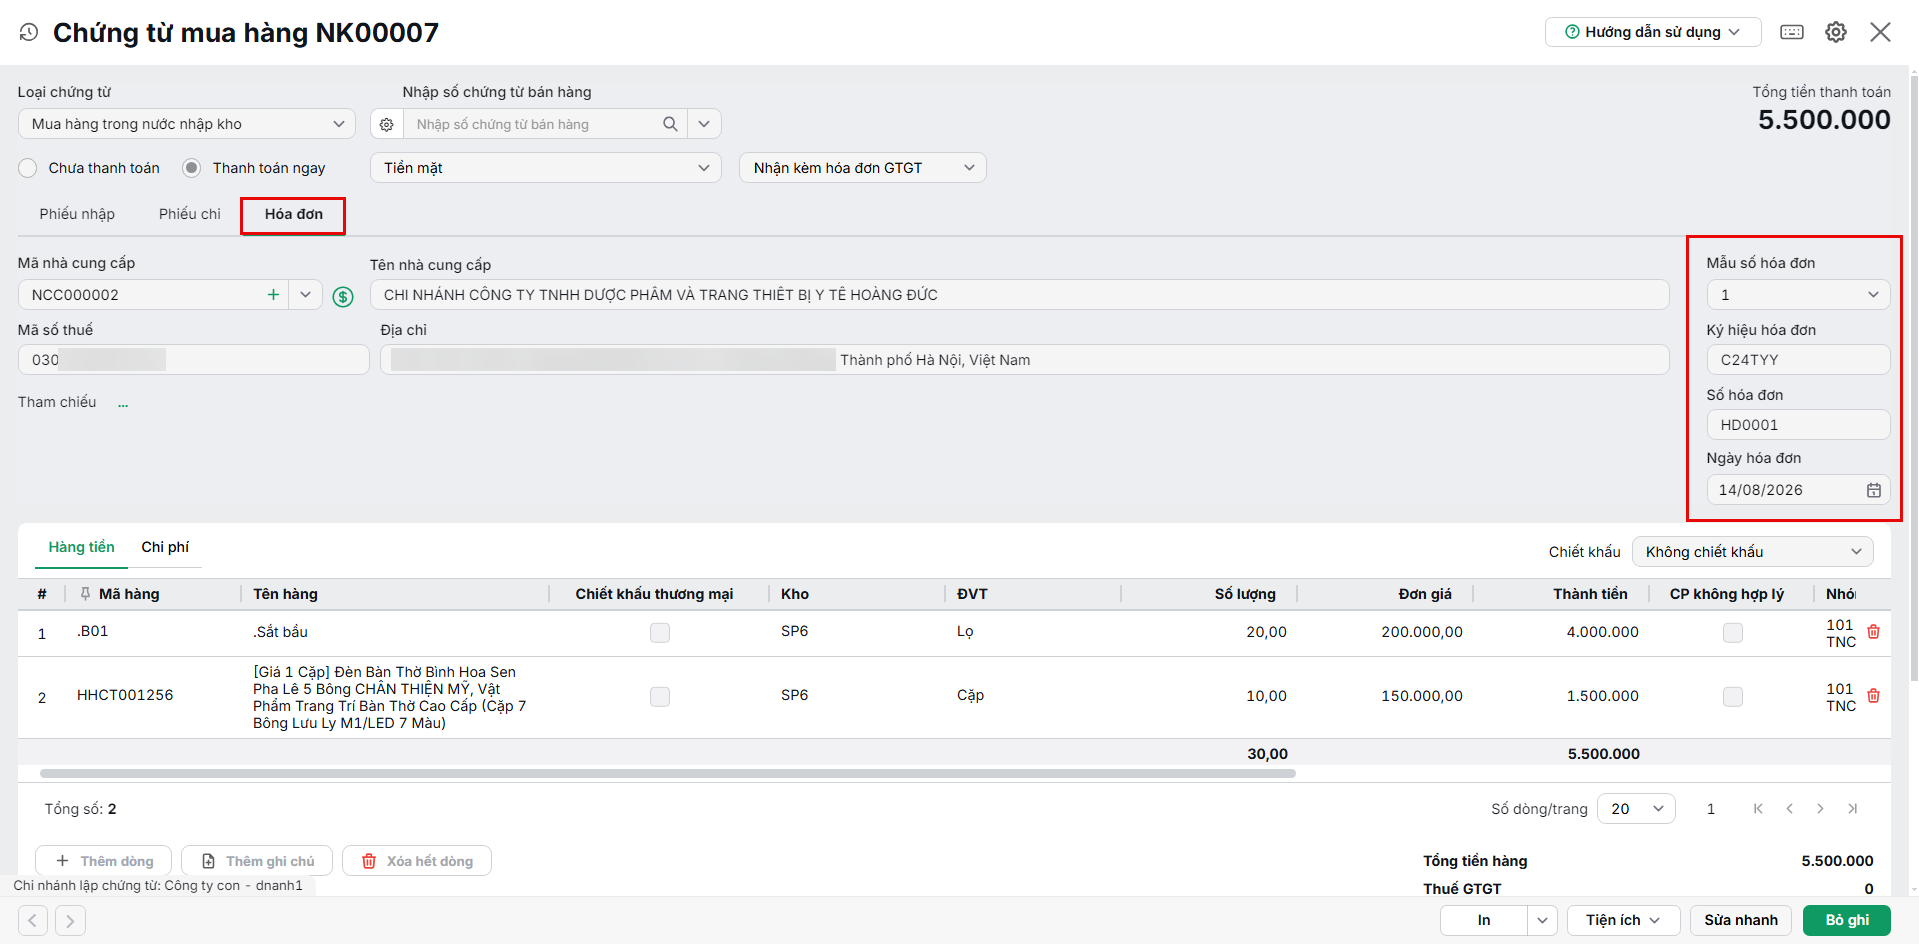This screenshot has height=944, width=1919.
Task: Expand the In print options arrow
Action: click(x=1542, y=920)
